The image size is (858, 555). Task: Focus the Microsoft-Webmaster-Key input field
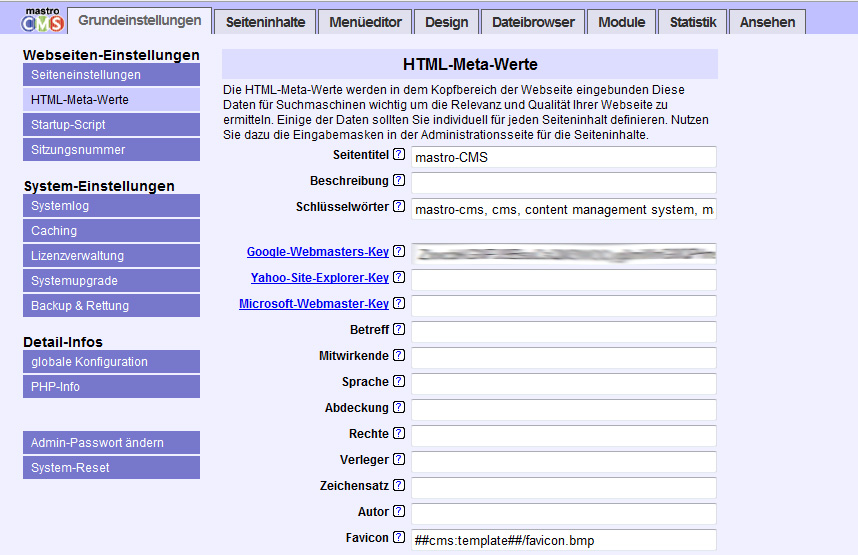[x=564, y=306]
